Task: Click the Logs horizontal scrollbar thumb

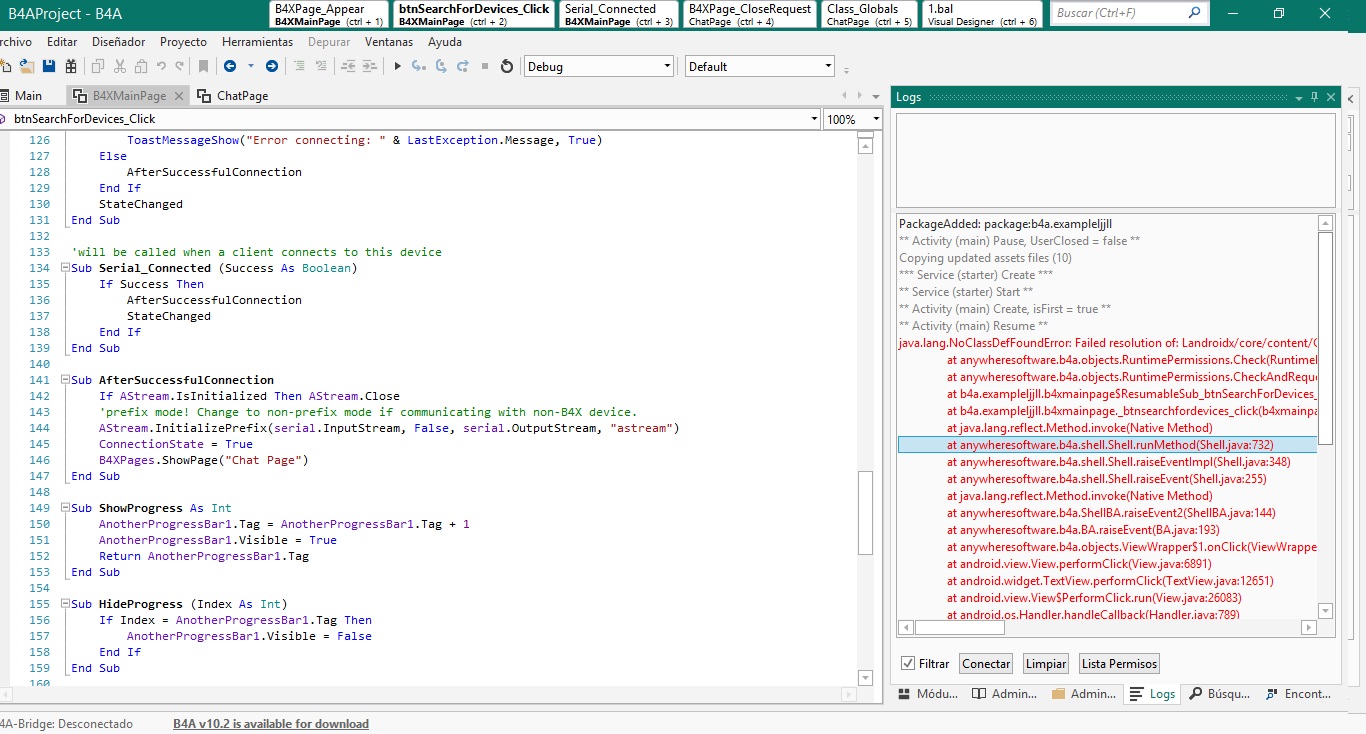Action: [x=959, y=628]
